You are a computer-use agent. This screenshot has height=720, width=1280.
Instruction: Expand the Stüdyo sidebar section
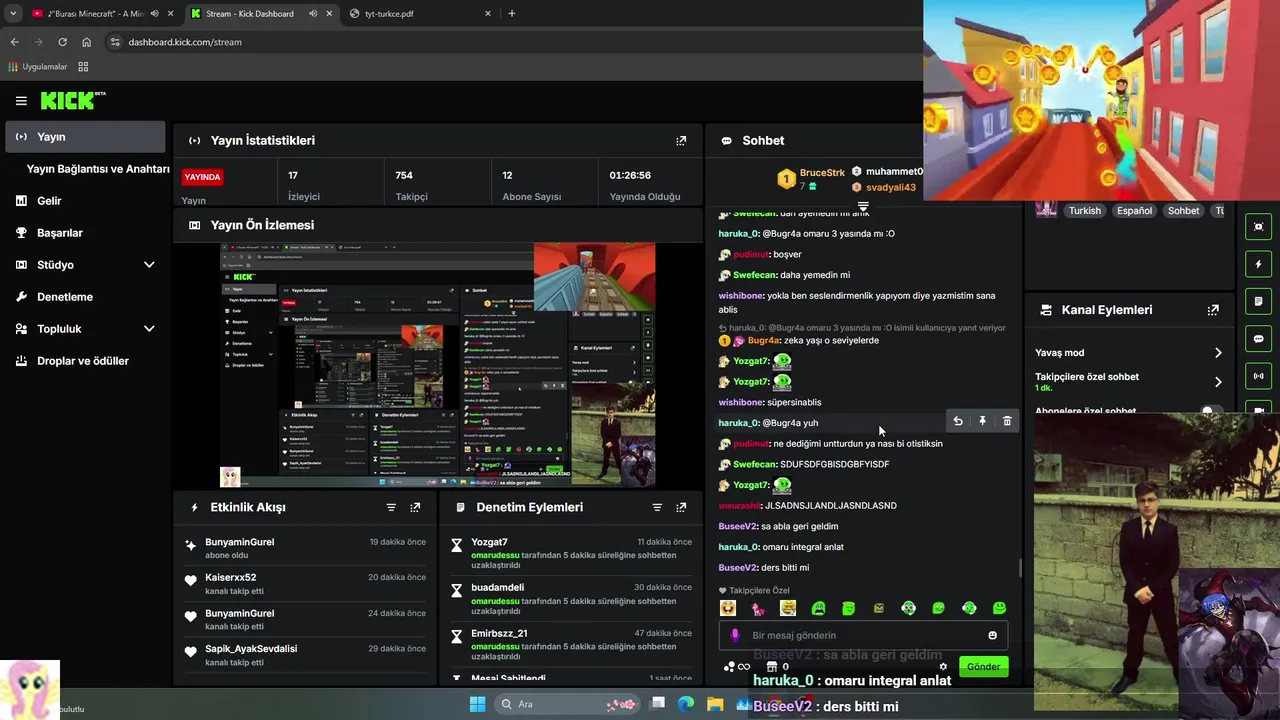click(x=149, y=265)
